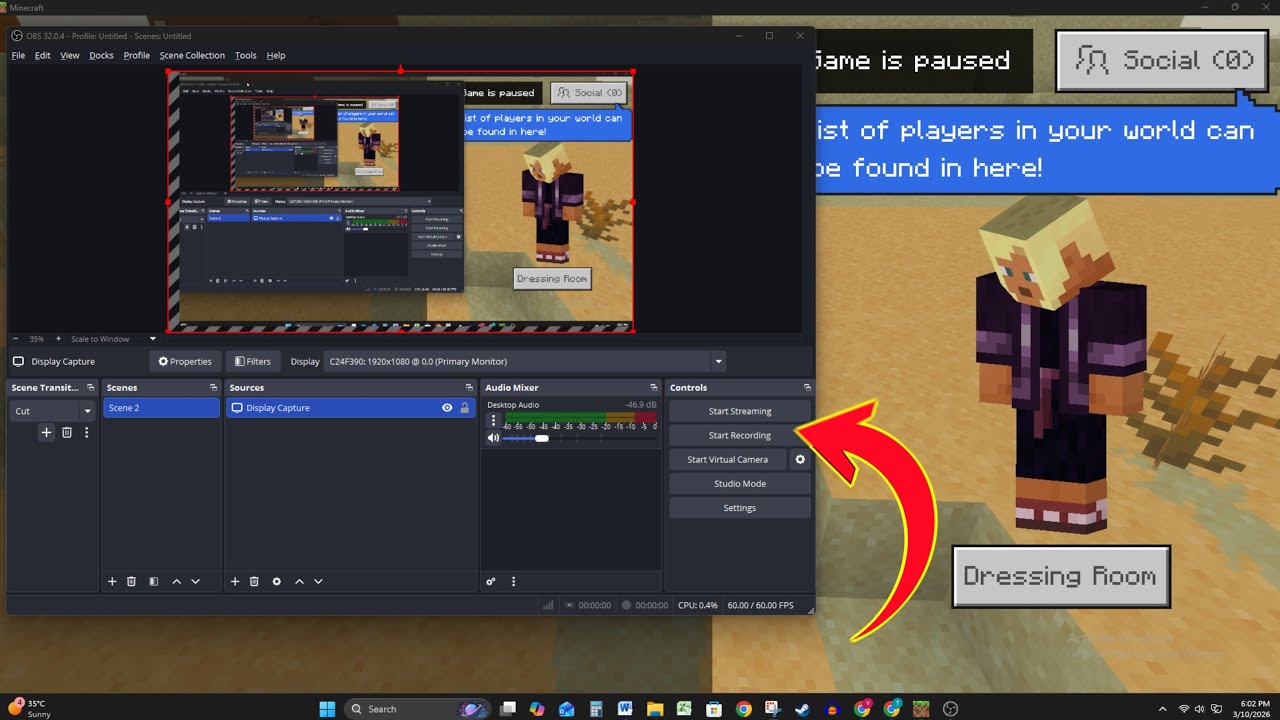Add a new scene transition with plus icon
This screenshot has width=1280, height=720.
coord(46,432)
